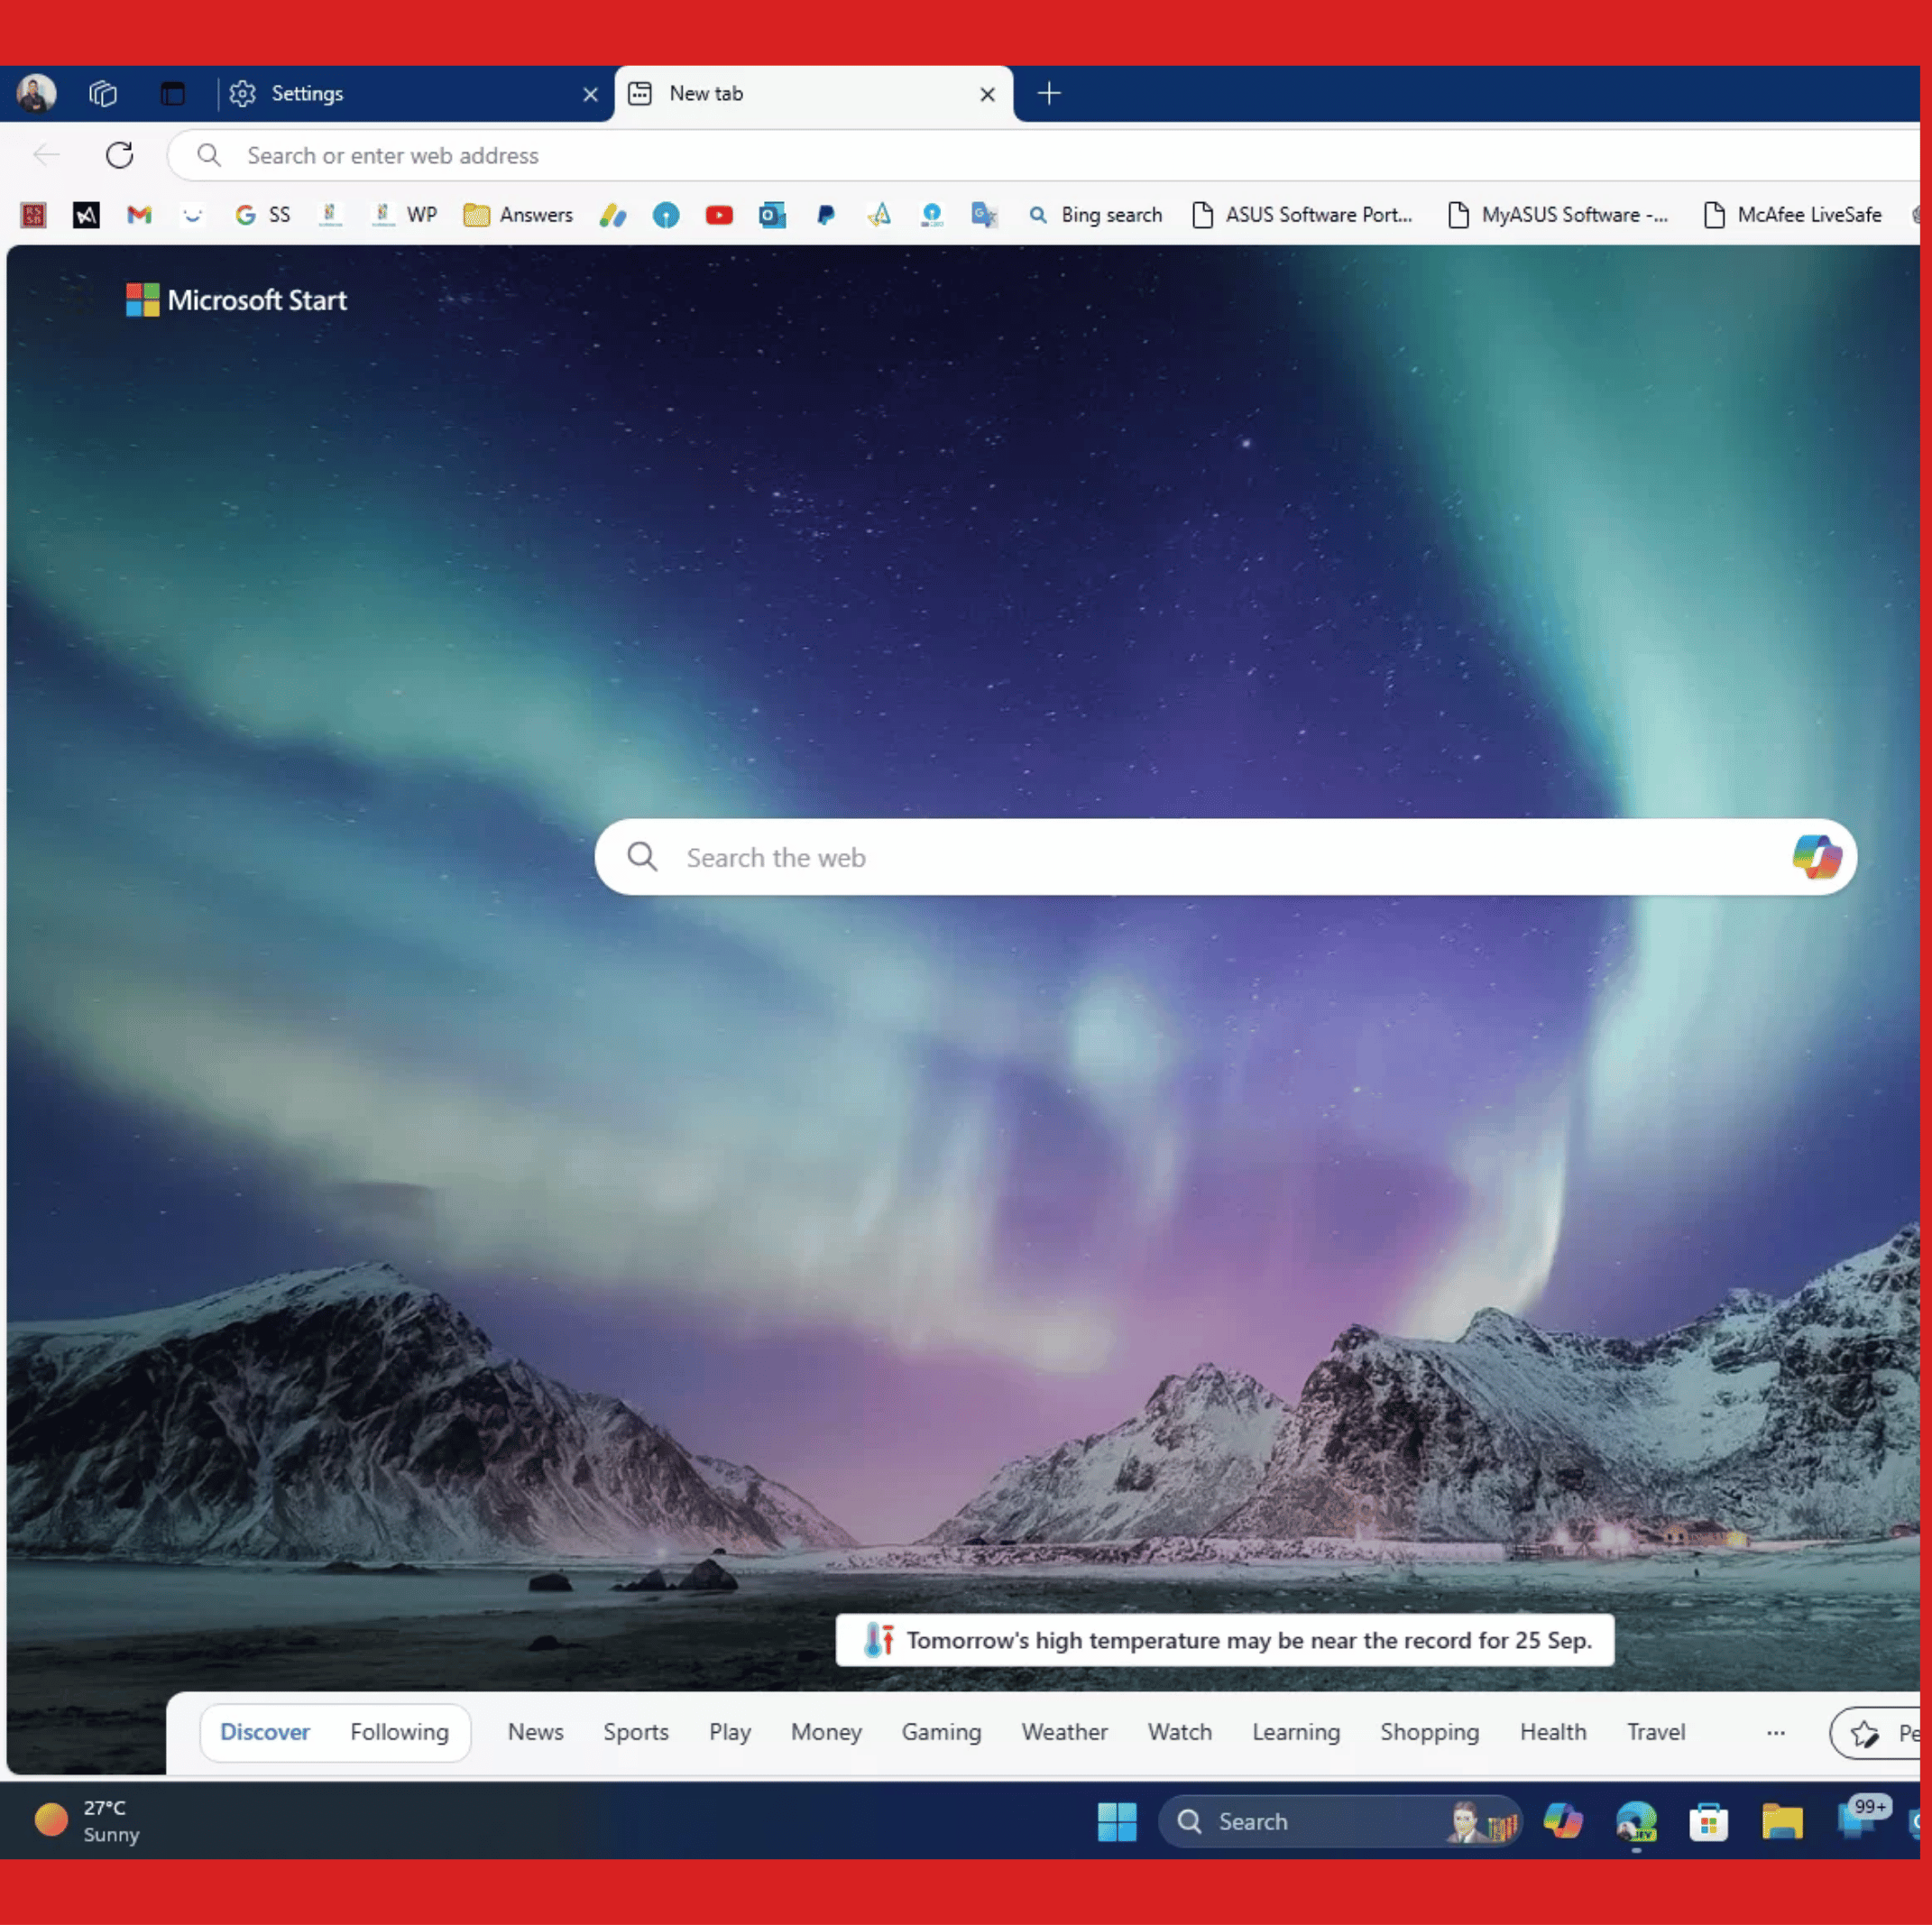
Task: Open the WP bookmark
Action: (x=404, y=214)
